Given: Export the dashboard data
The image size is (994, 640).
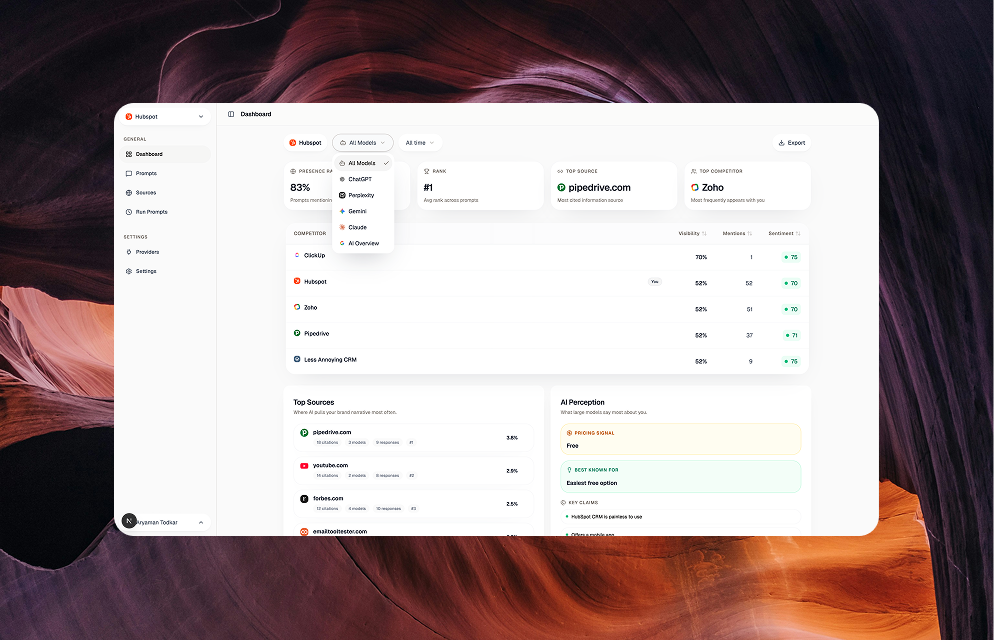Looking at the screenshot, I should point(791,143).
